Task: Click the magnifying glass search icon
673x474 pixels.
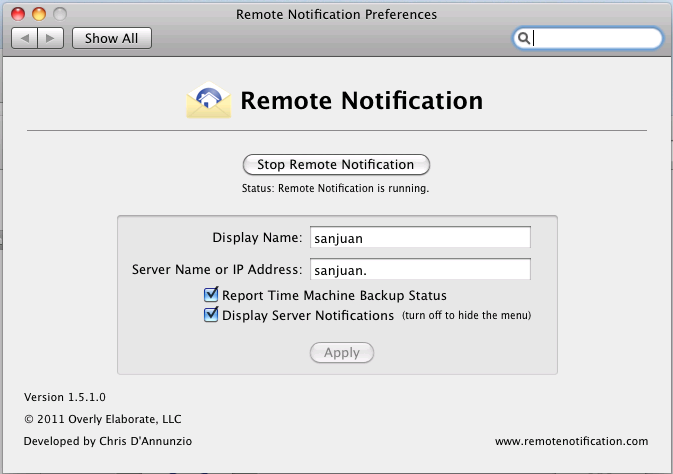Action: 523,38
